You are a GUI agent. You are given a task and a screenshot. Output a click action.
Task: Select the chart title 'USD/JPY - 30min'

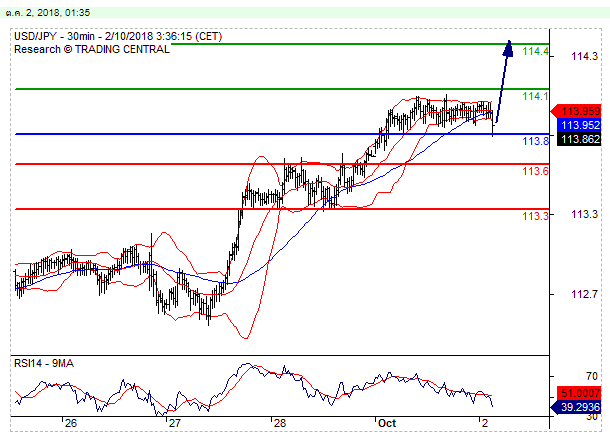click(54, 37)
